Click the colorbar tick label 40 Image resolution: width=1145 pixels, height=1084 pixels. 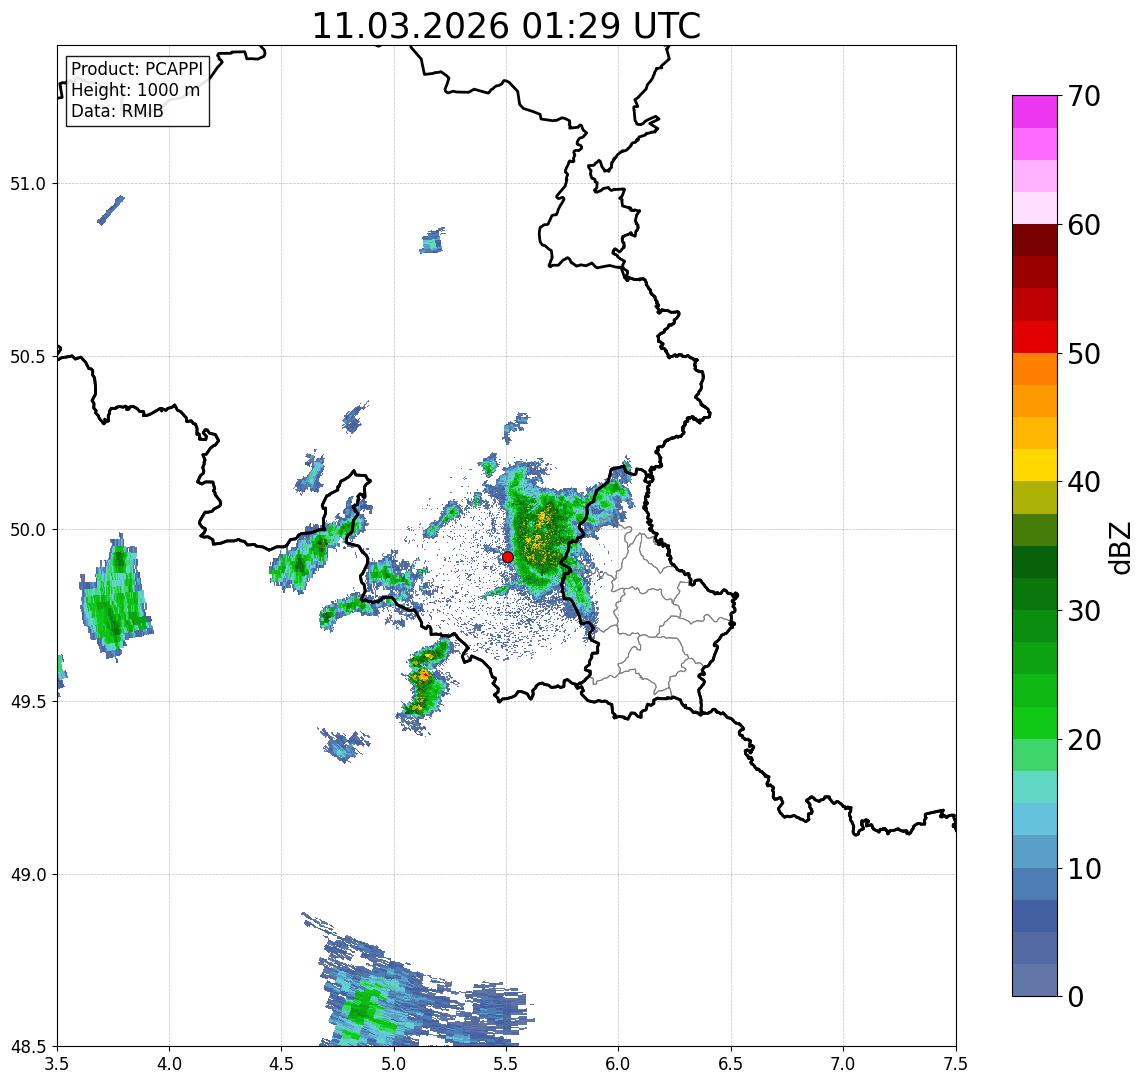click(1084, 482)
